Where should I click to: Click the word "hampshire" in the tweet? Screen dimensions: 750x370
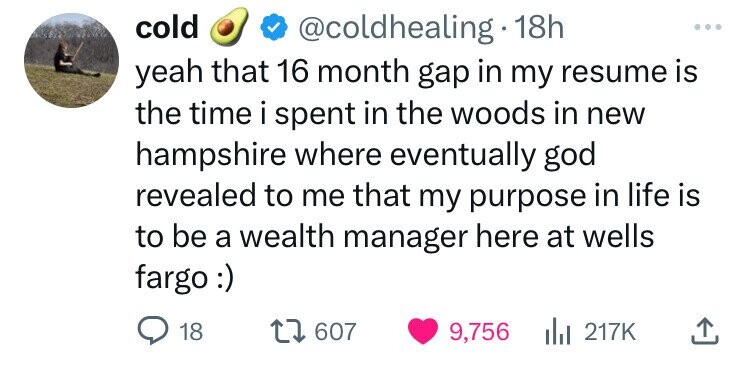coord(211,156)
